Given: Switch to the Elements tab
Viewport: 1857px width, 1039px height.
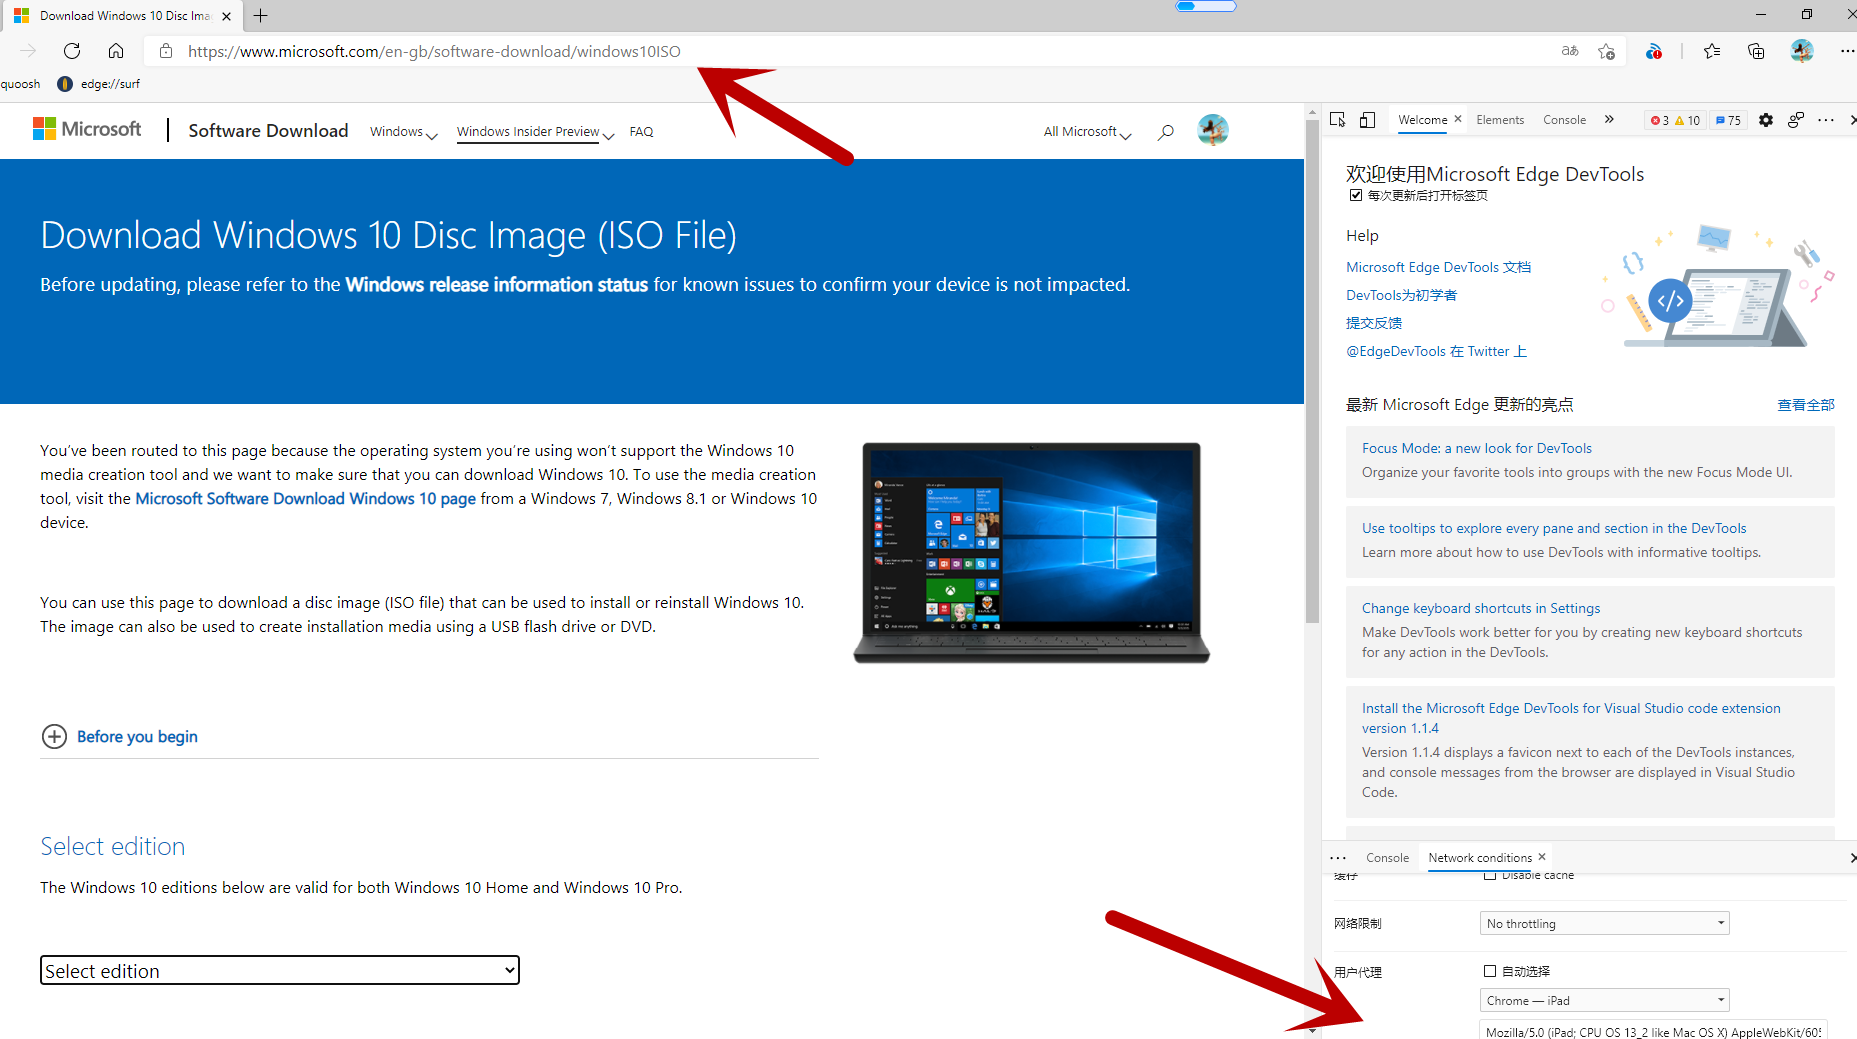Looking at the screenshot, I should [x=1500, y=120].
